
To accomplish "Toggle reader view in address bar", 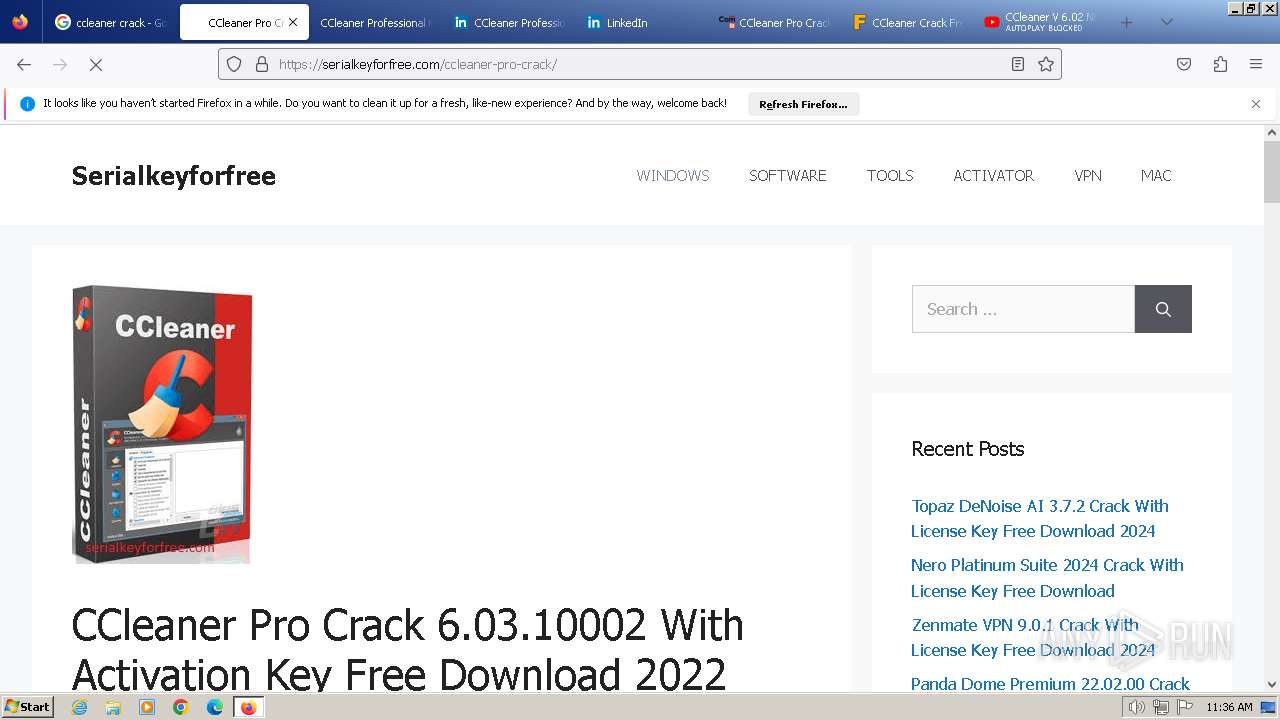I will click(1018, 64).
